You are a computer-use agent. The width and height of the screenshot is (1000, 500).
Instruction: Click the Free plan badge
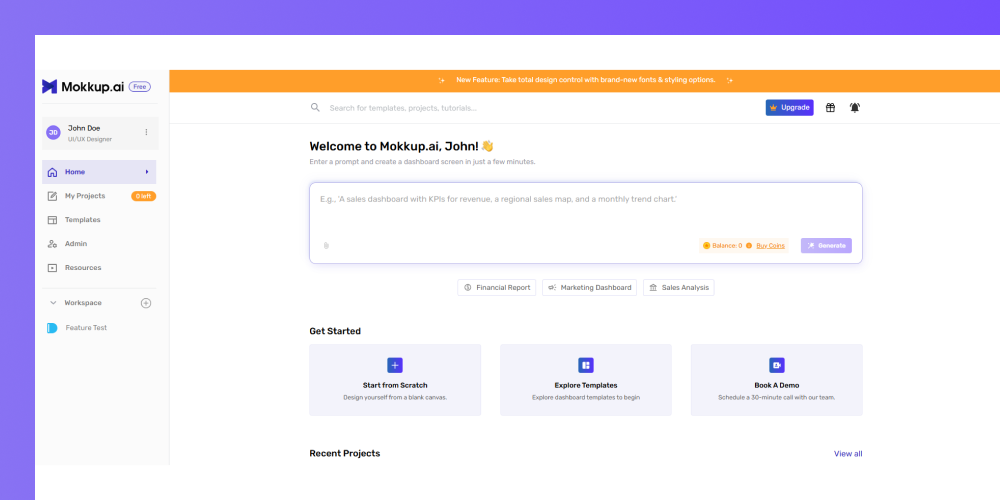coord(140,87)
